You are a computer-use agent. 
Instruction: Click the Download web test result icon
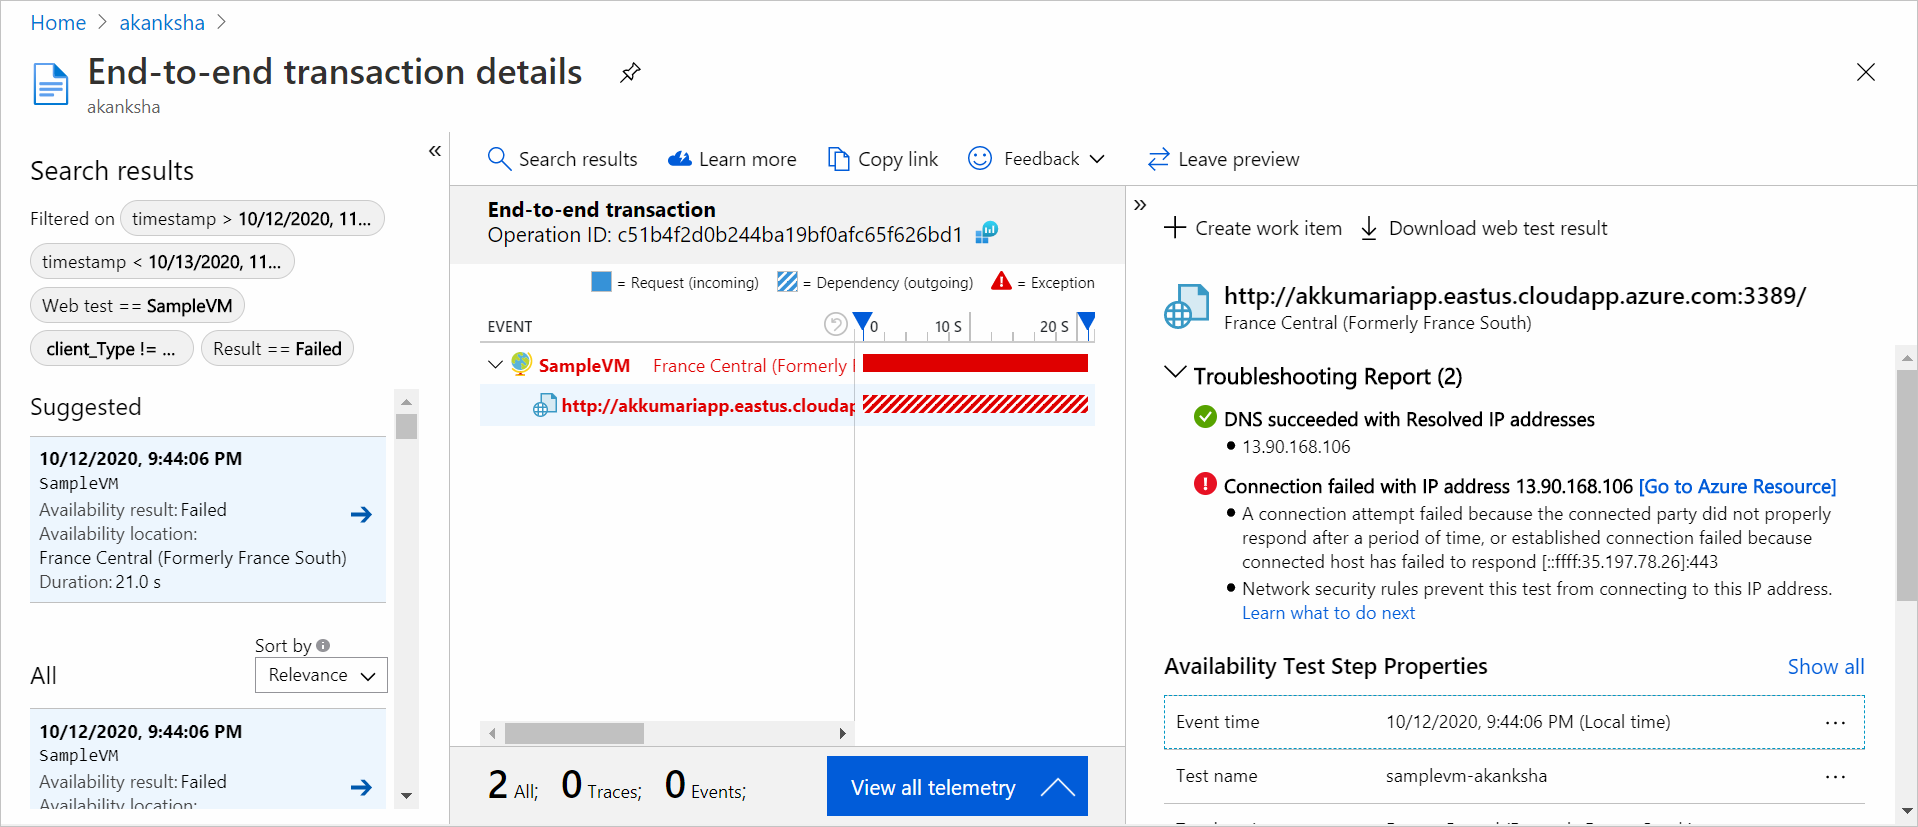1369,228
